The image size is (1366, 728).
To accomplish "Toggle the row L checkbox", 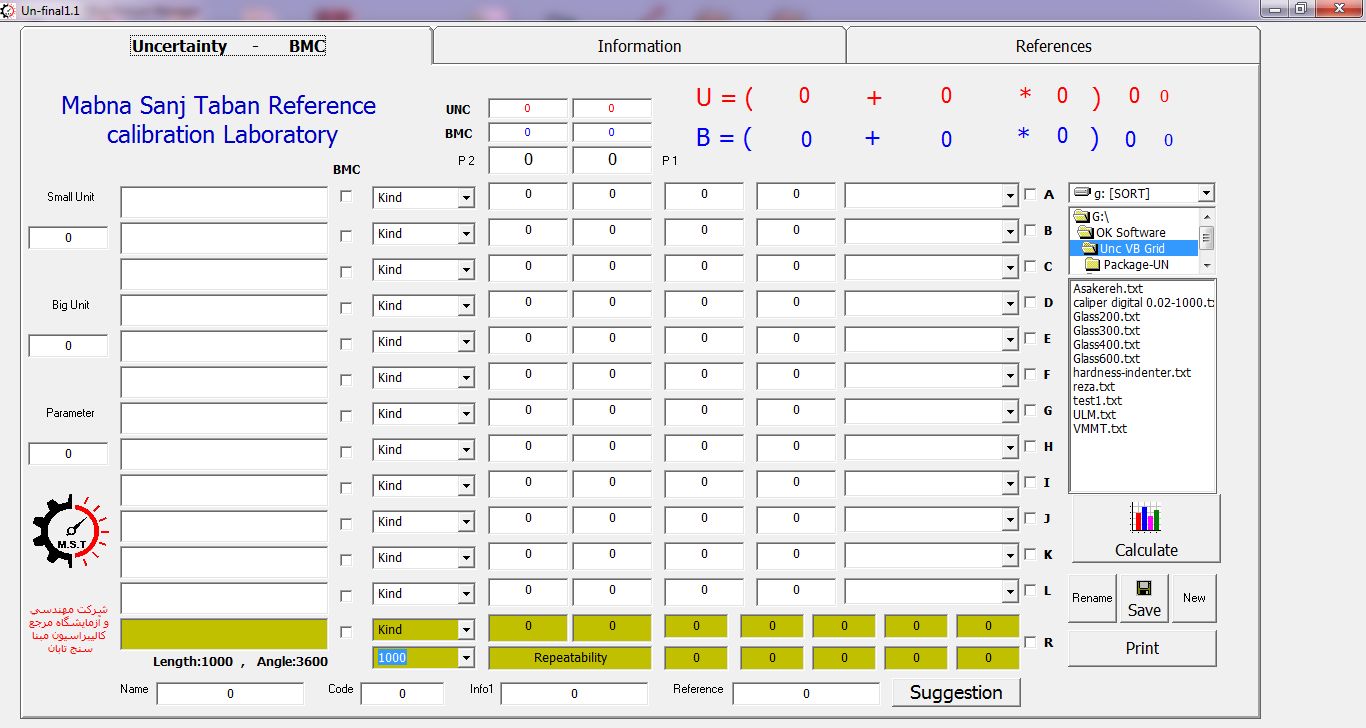I will (x=1030, y=591).
